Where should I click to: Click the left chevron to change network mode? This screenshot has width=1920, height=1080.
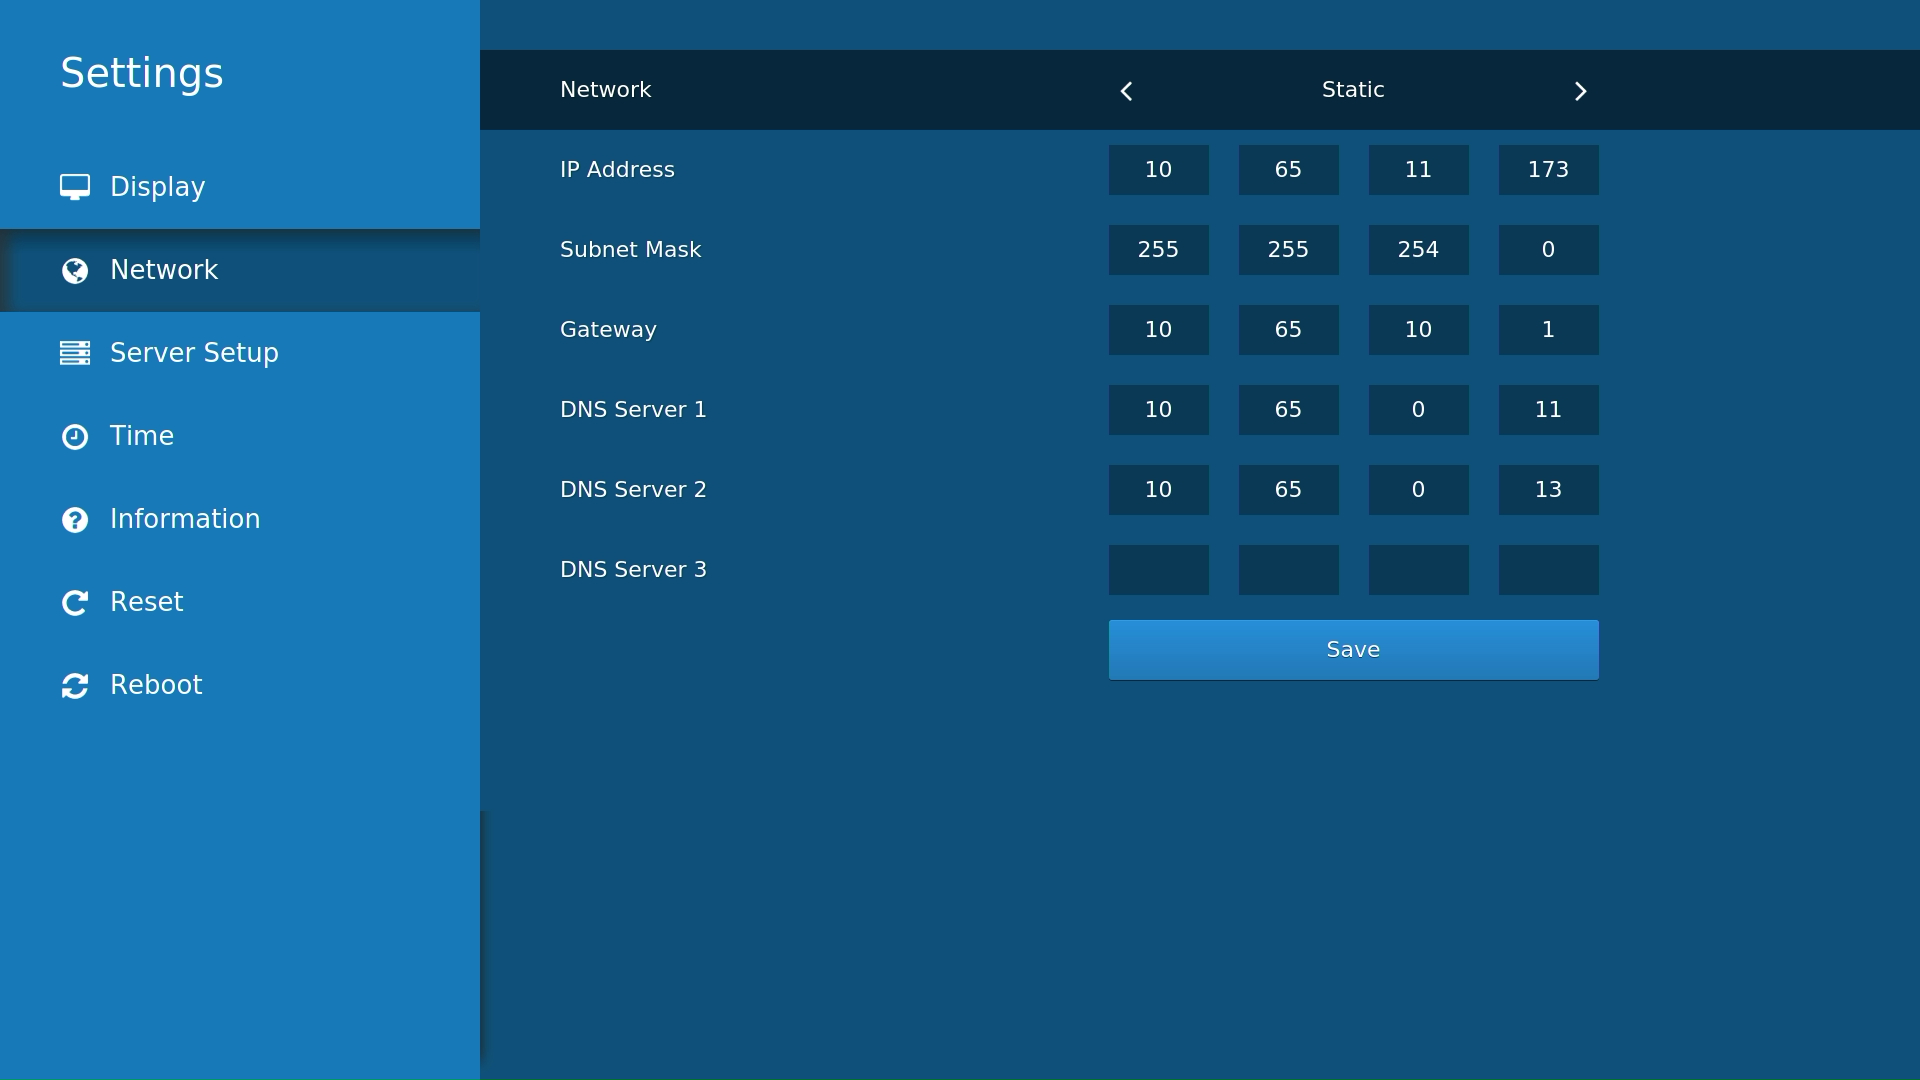pyautogui.click(x=1126, y=90)
